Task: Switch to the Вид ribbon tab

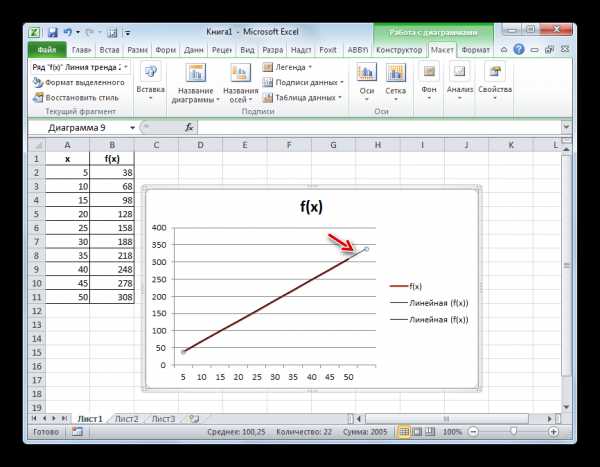Action: [x=247, y=50]
